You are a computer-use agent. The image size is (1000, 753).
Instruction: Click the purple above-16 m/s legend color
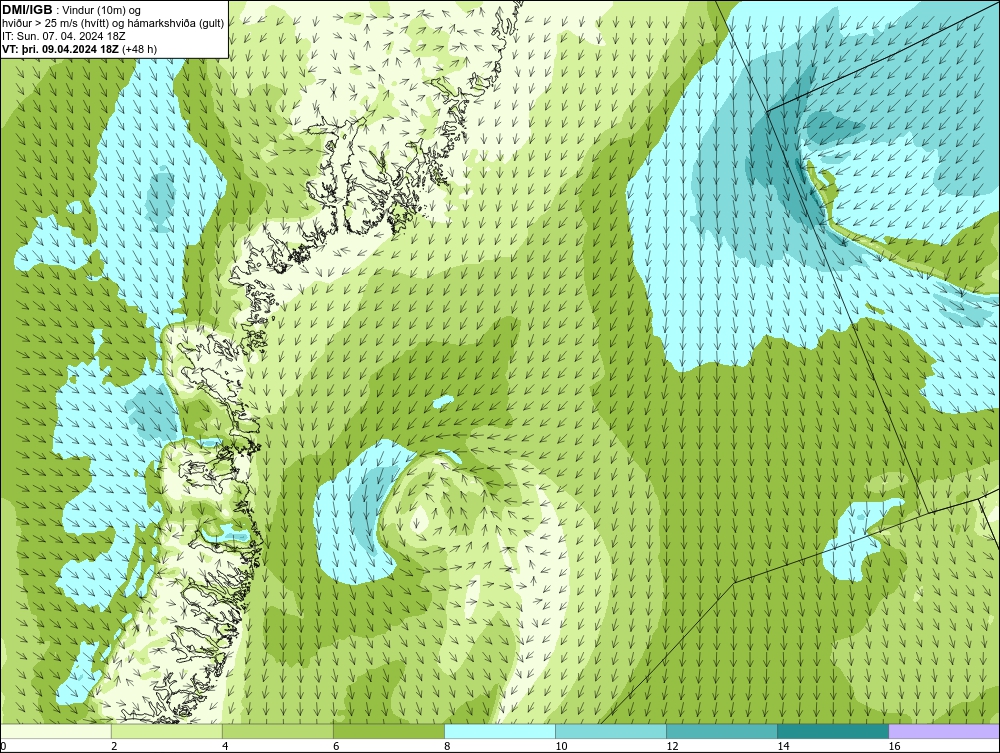(x=944, y=731)
